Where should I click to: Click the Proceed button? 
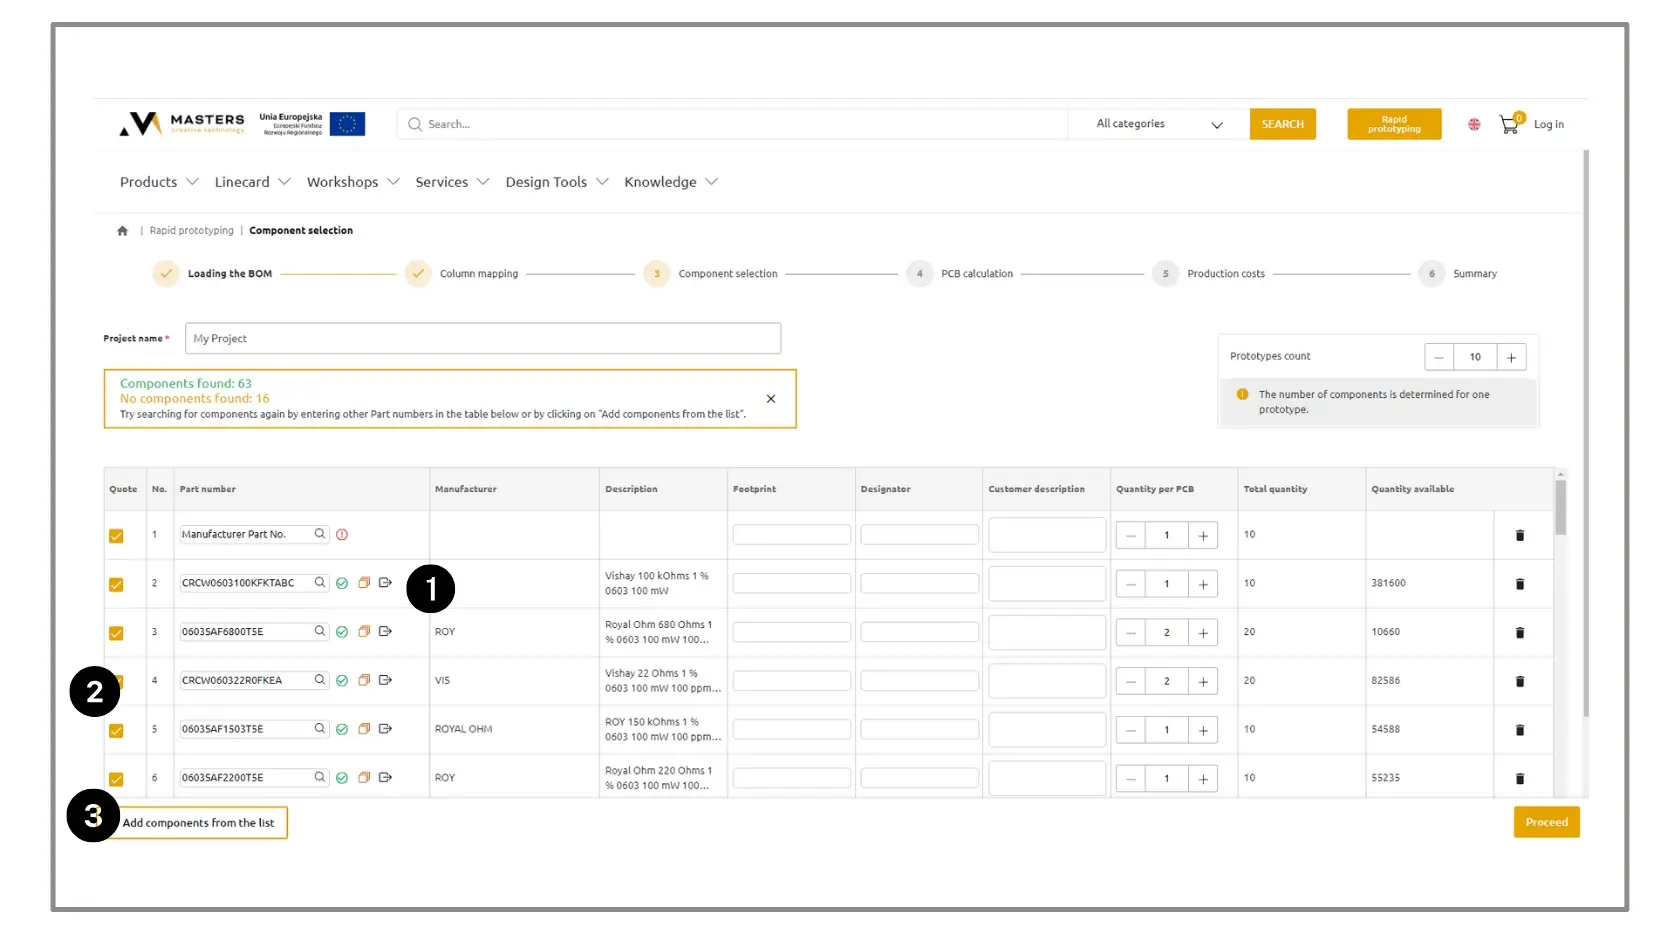tap(1546, 822)
